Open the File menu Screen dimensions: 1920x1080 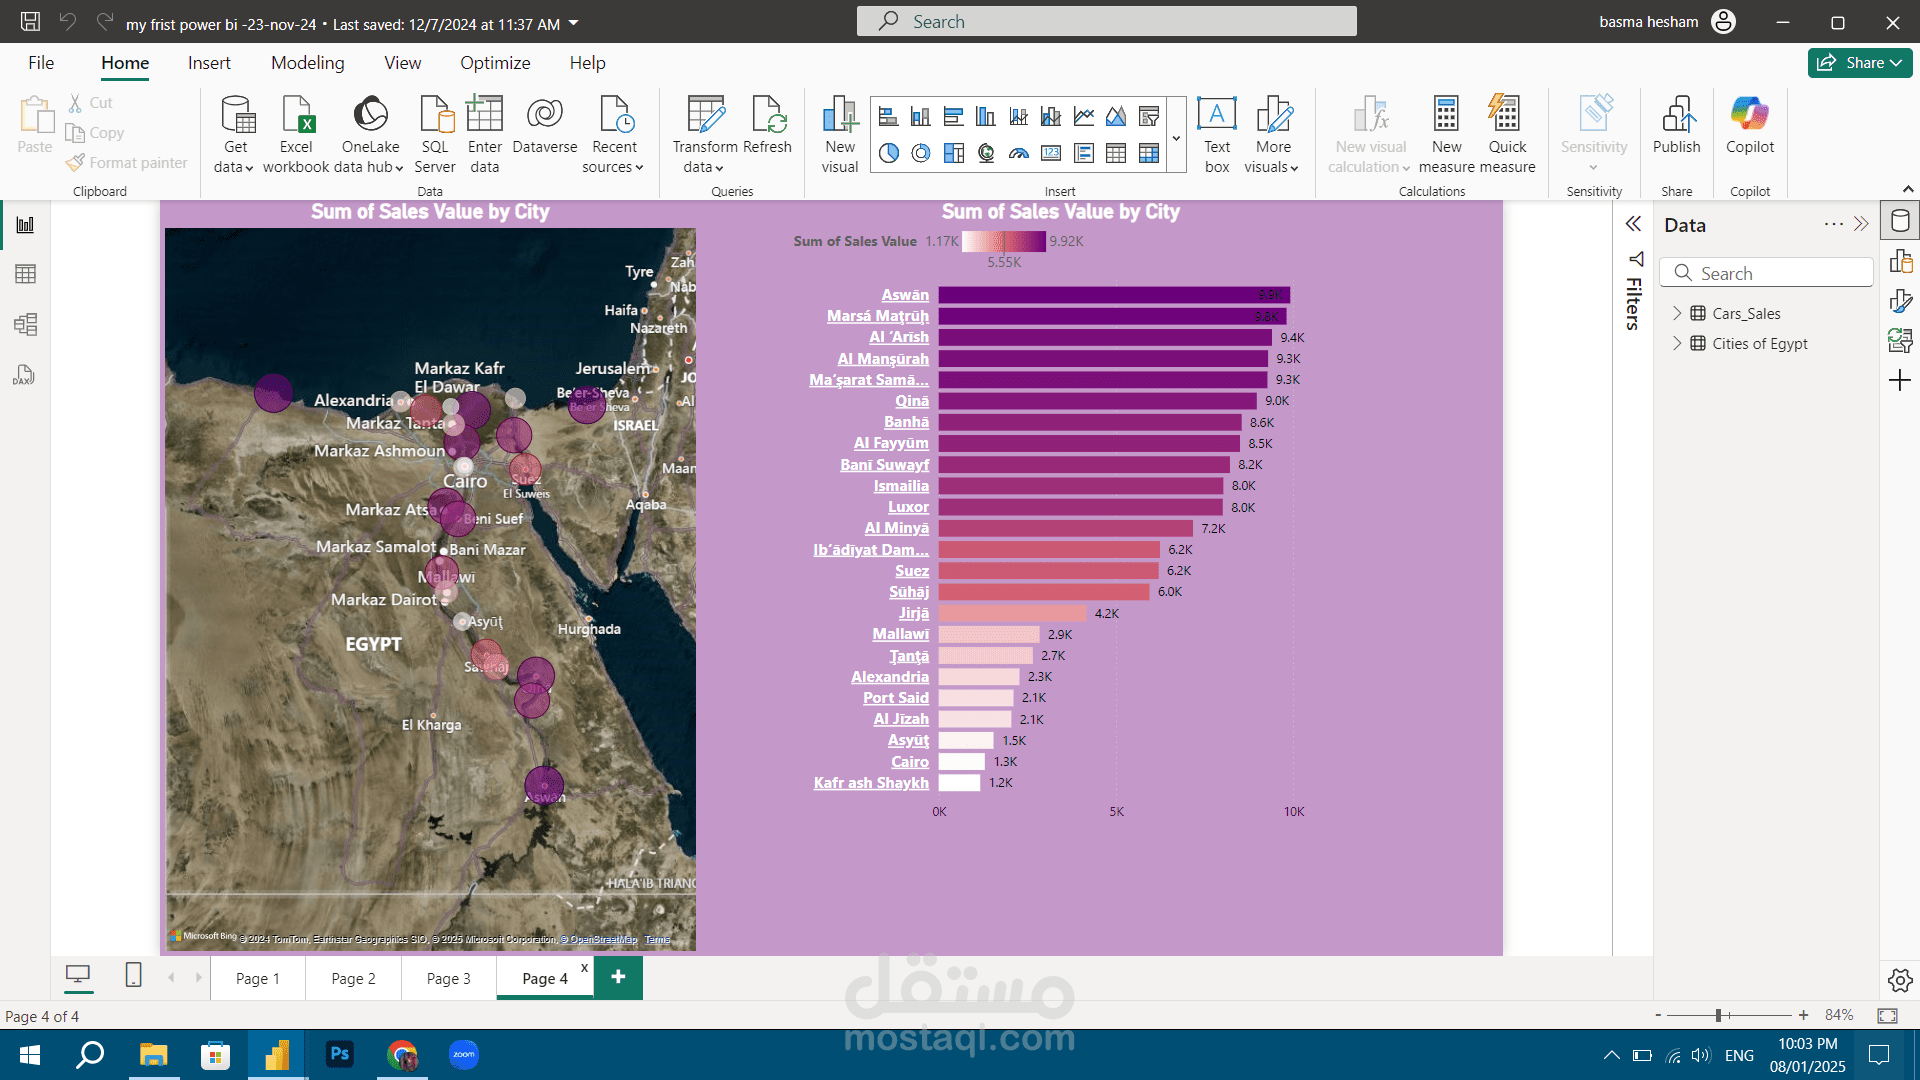[41, 63]
